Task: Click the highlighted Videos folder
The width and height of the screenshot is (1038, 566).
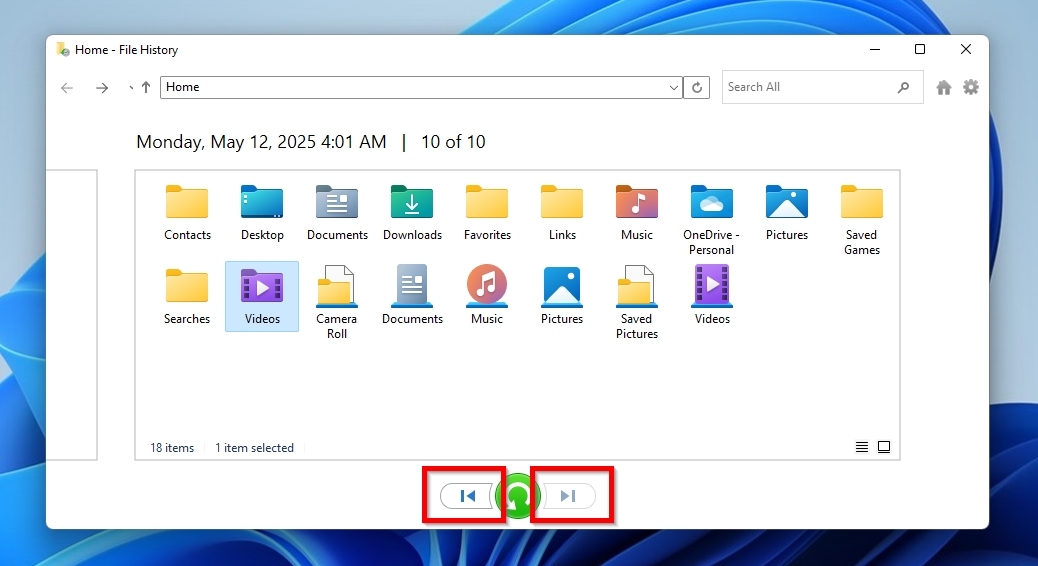Action: 262,297
